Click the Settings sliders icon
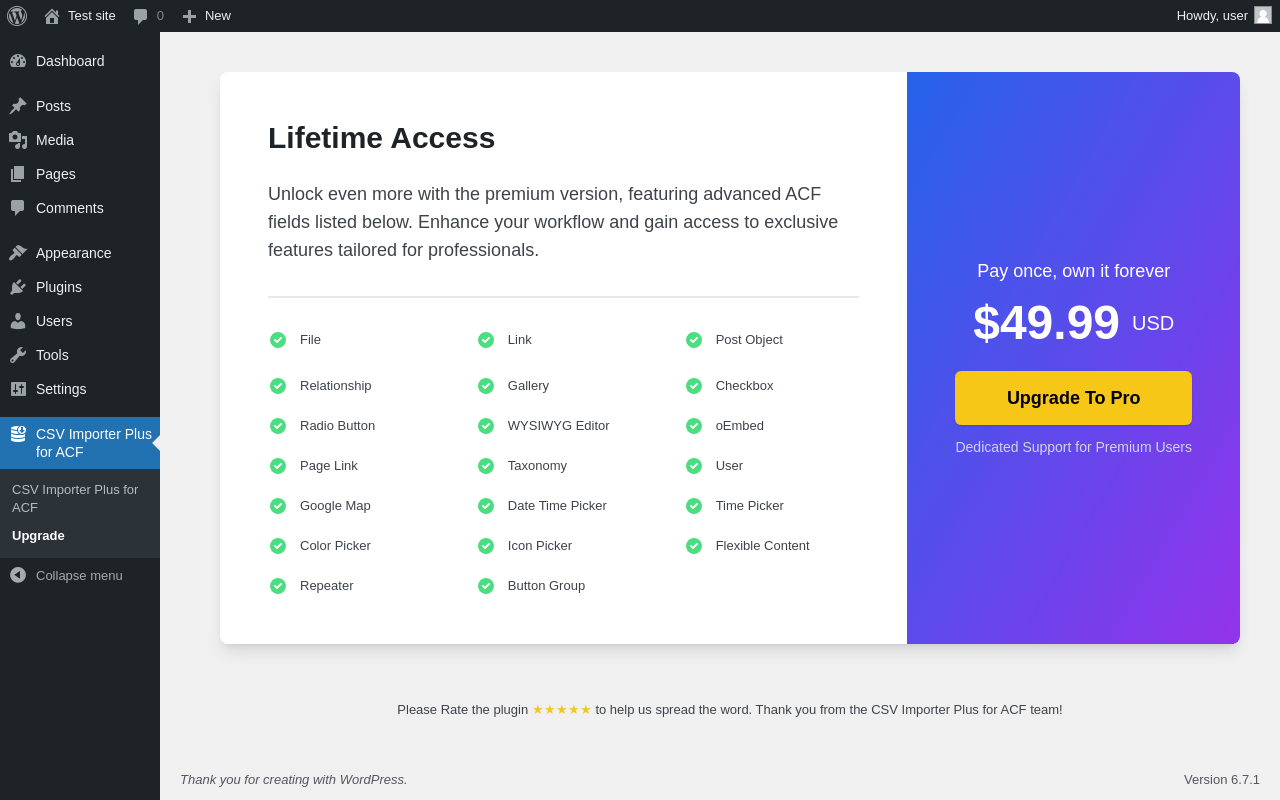 [18, 389]
